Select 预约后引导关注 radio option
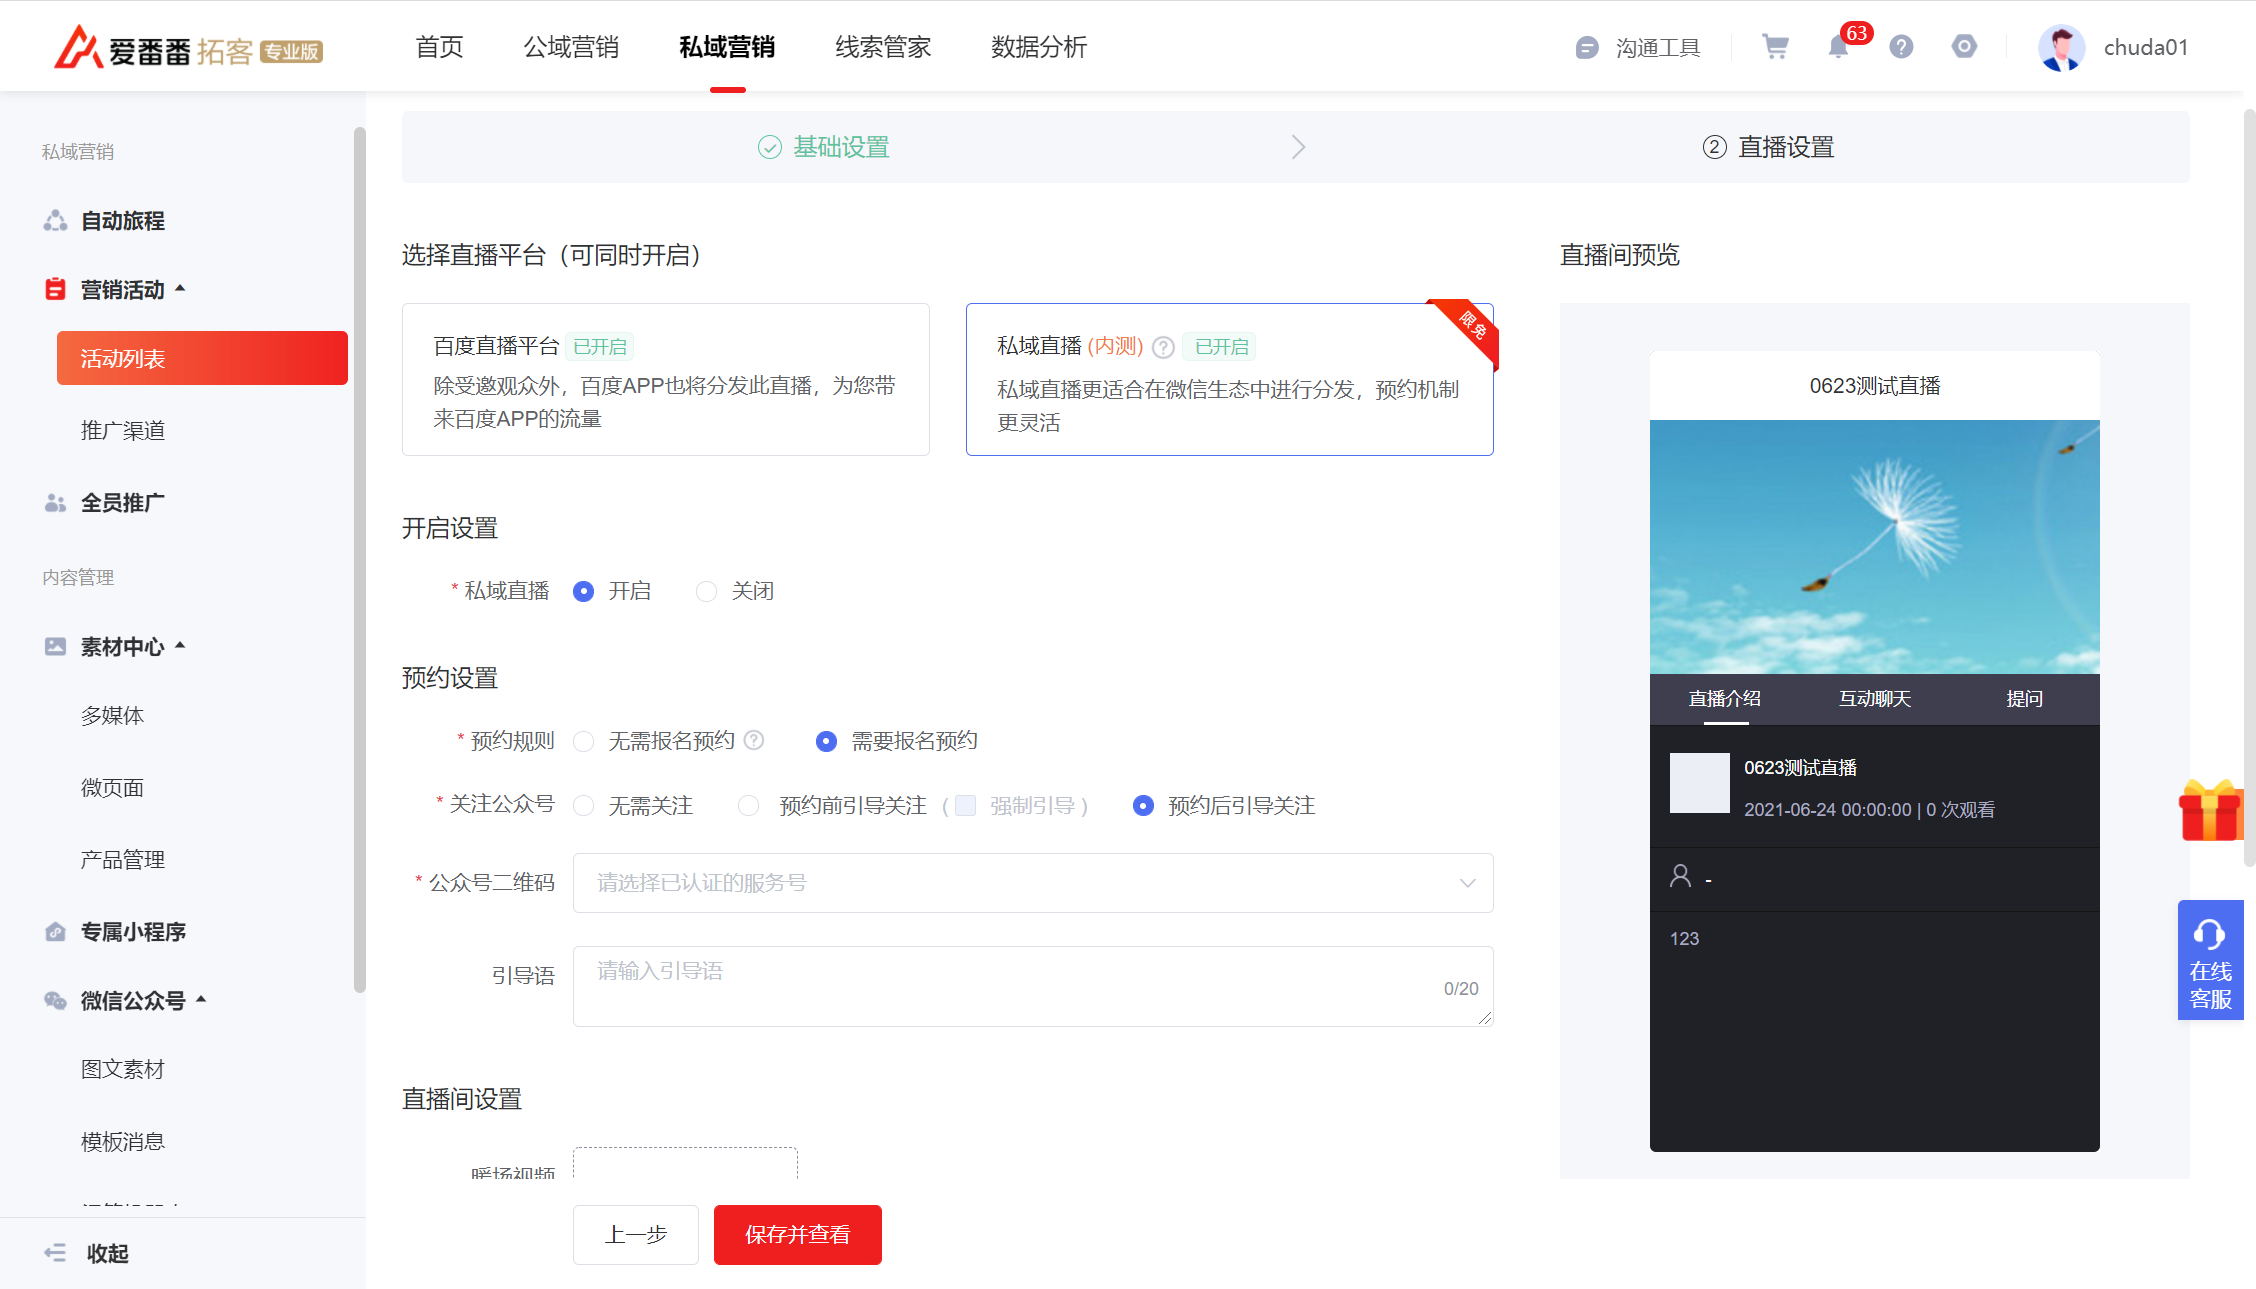This screenshot has height=1289, width=2256. pyautogui.click(x=1143, y=806)
